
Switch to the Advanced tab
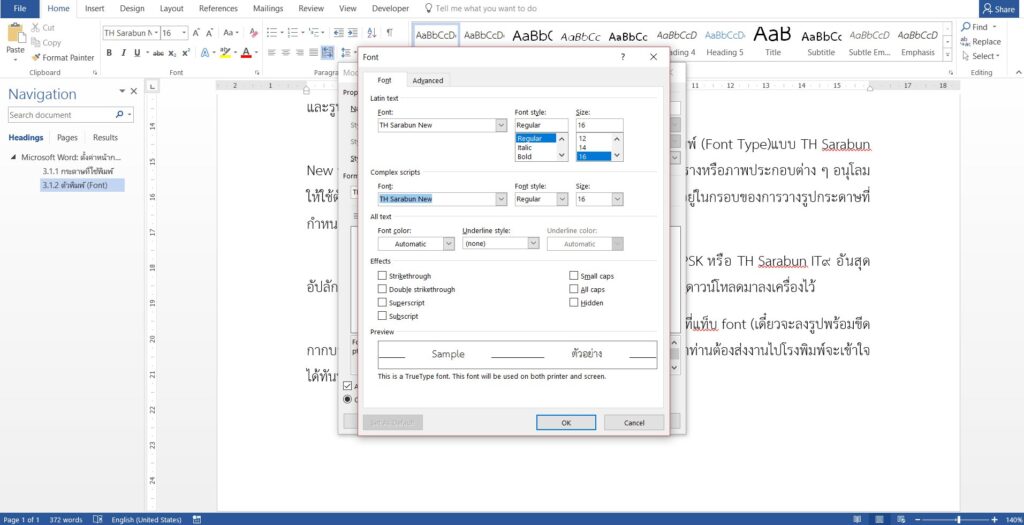428,80
